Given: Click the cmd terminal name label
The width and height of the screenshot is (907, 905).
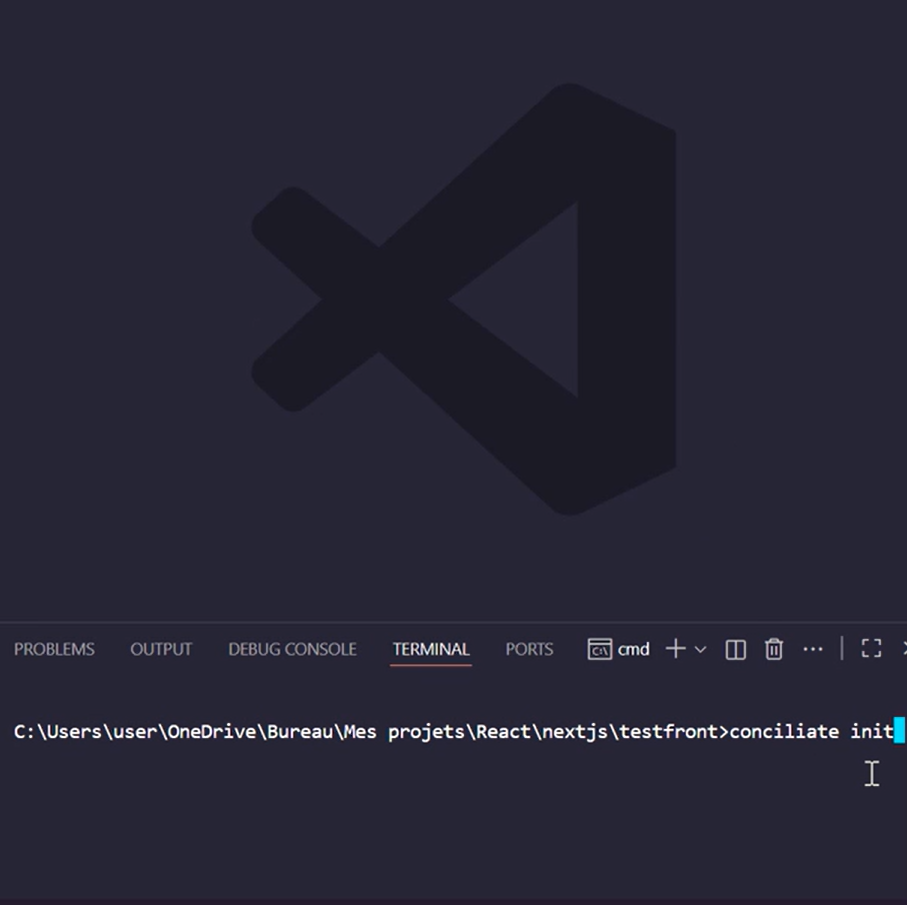Looking at the screenshot, I should click(x=634, y=649).
